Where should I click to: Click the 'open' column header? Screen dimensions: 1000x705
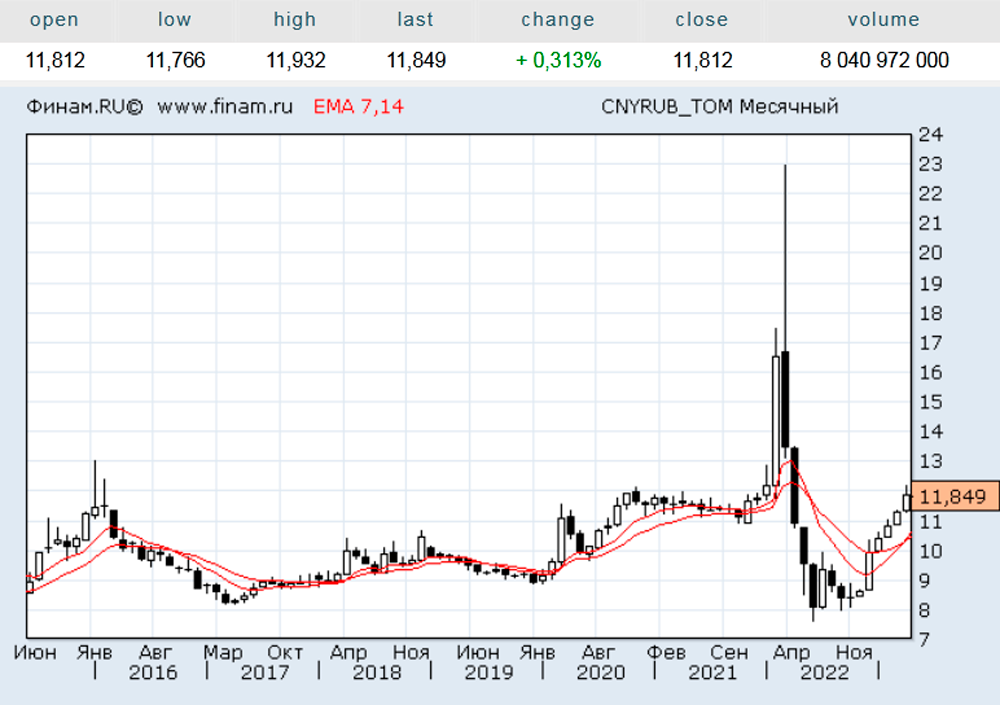point(55,20)
